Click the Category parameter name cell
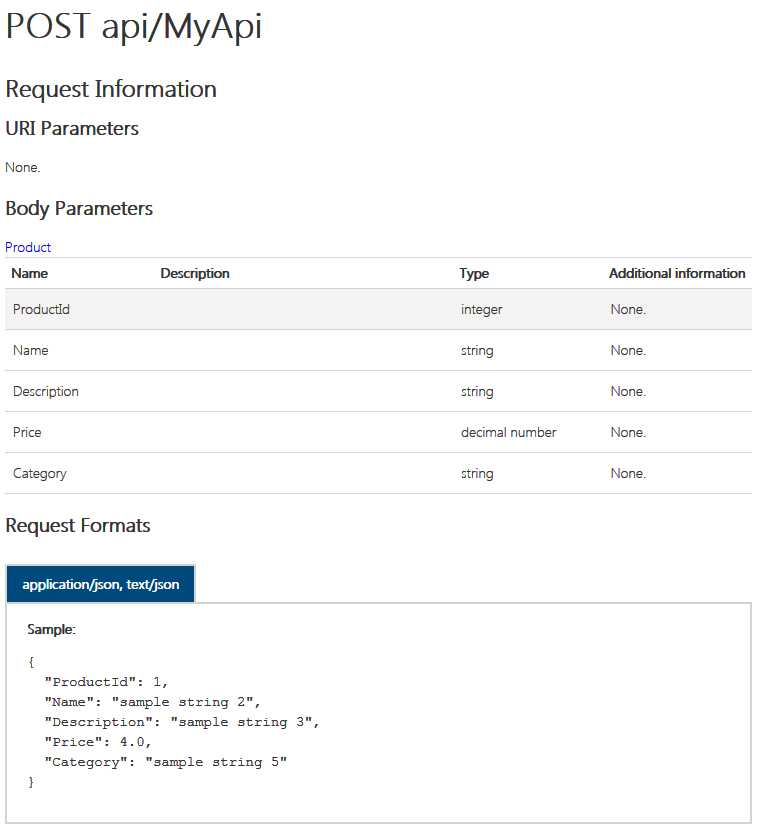The image size is (759, 833). [40, 473]
